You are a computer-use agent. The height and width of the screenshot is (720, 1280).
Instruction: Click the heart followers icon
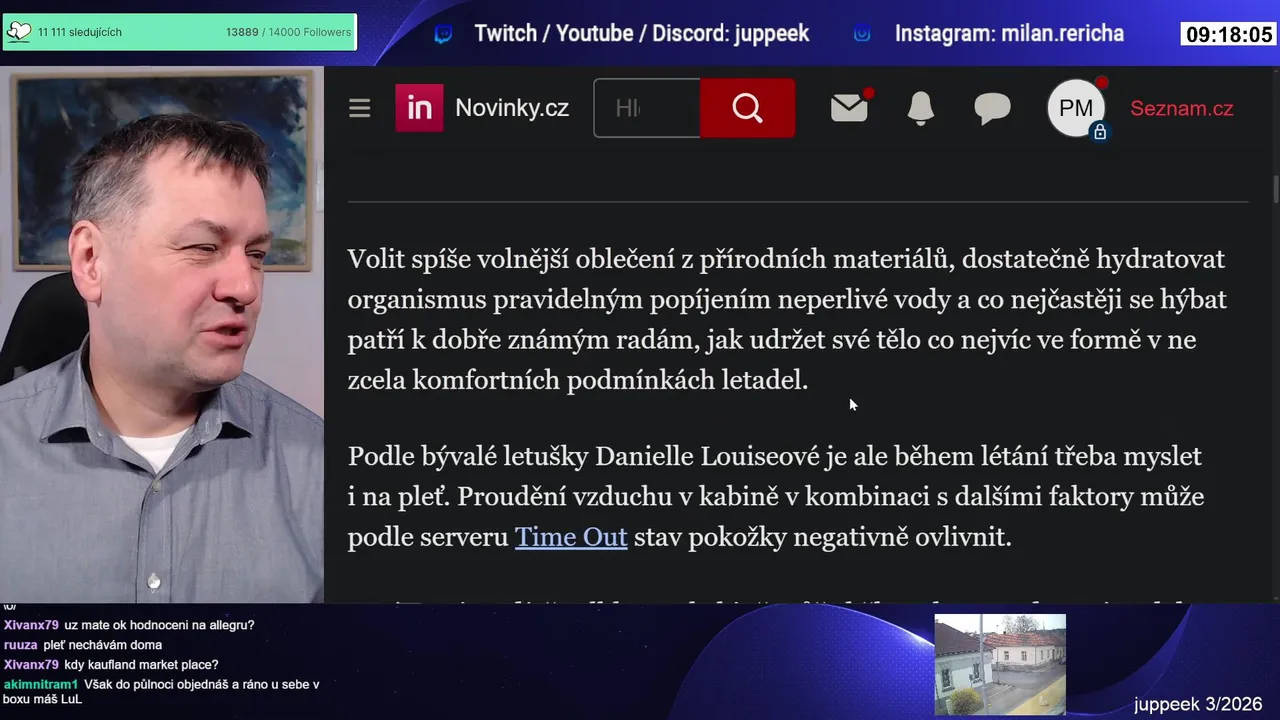(18, 32)
